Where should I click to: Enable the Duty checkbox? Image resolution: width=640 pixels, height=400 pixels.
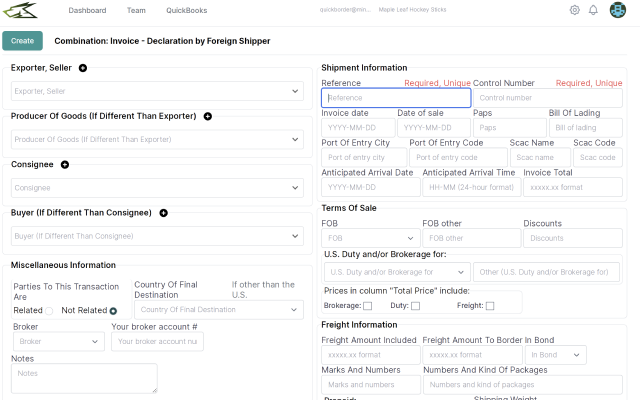coord(416,306)
